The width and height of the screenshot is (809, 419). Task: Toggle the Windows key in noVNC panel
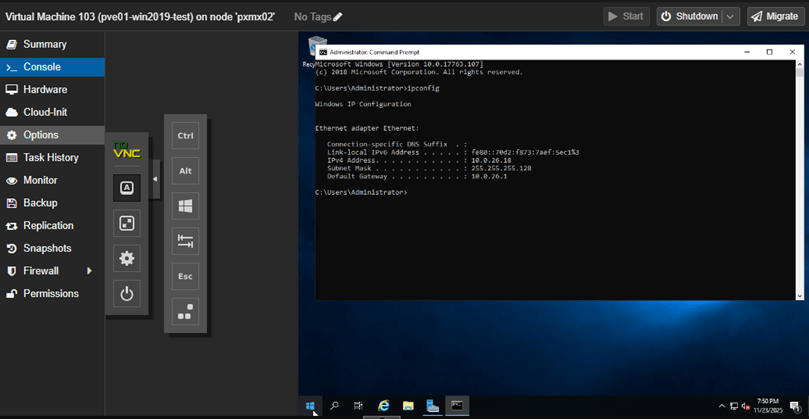[x=185, y=206]
